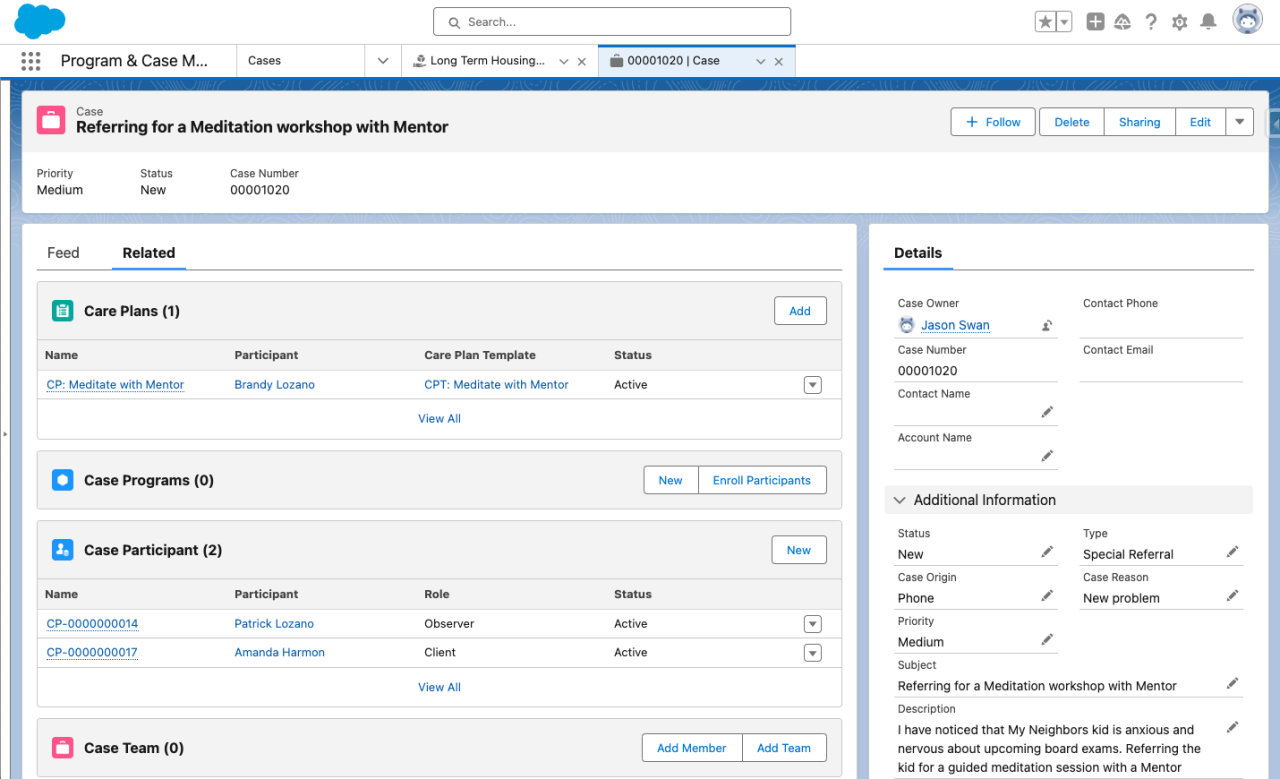This screenshot has height=779, width=1280.
Task: Open the favorites list dropdown arrow
Action: click(1064, 22)
